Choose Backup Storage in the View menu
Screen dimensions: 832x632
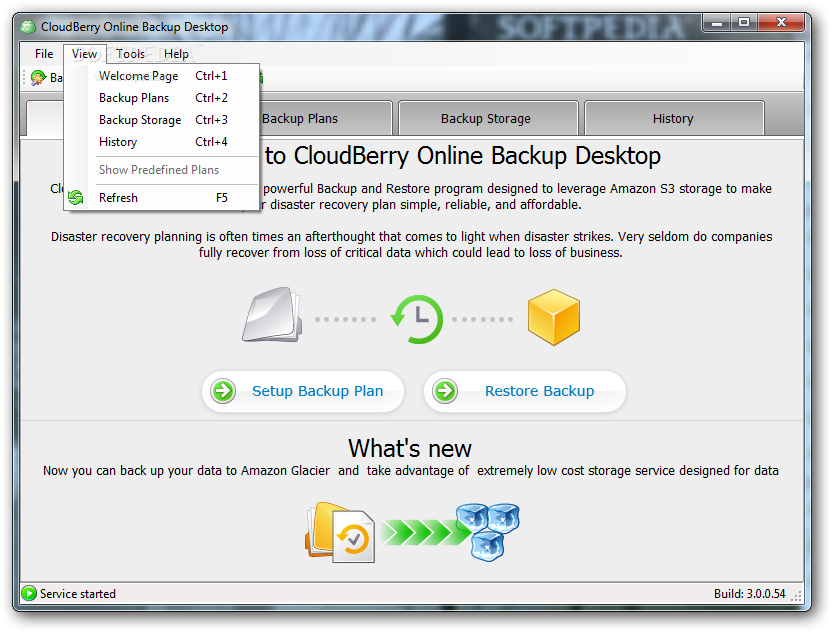tap(162, 120)
